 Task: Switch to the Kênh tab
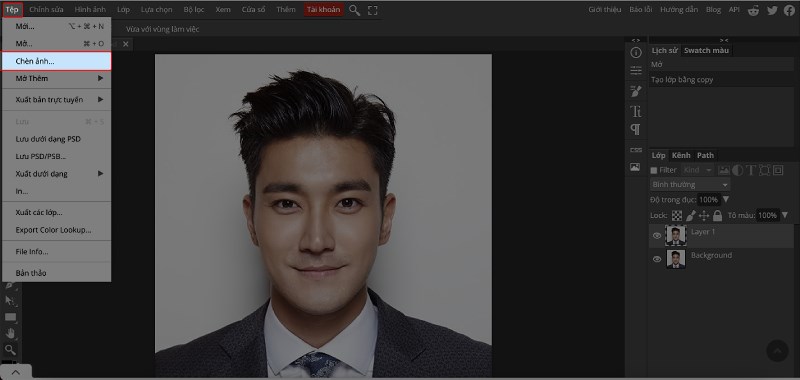click(681, 155)
